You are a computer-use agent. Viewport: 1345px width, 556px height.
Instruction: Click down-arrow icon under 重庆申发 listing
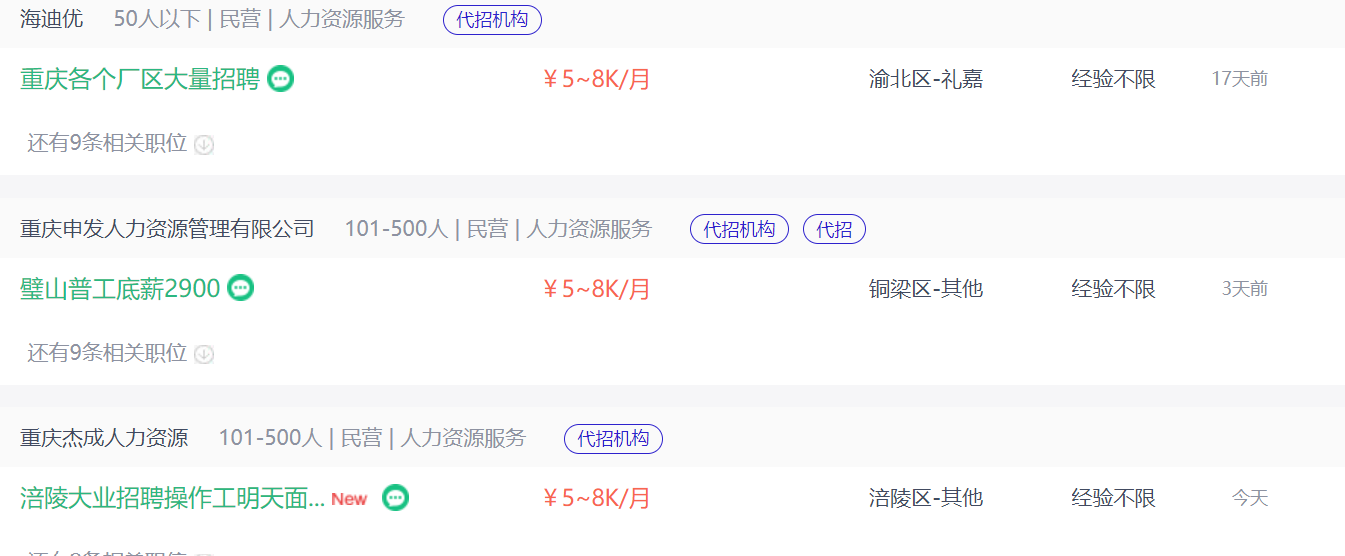204,354
